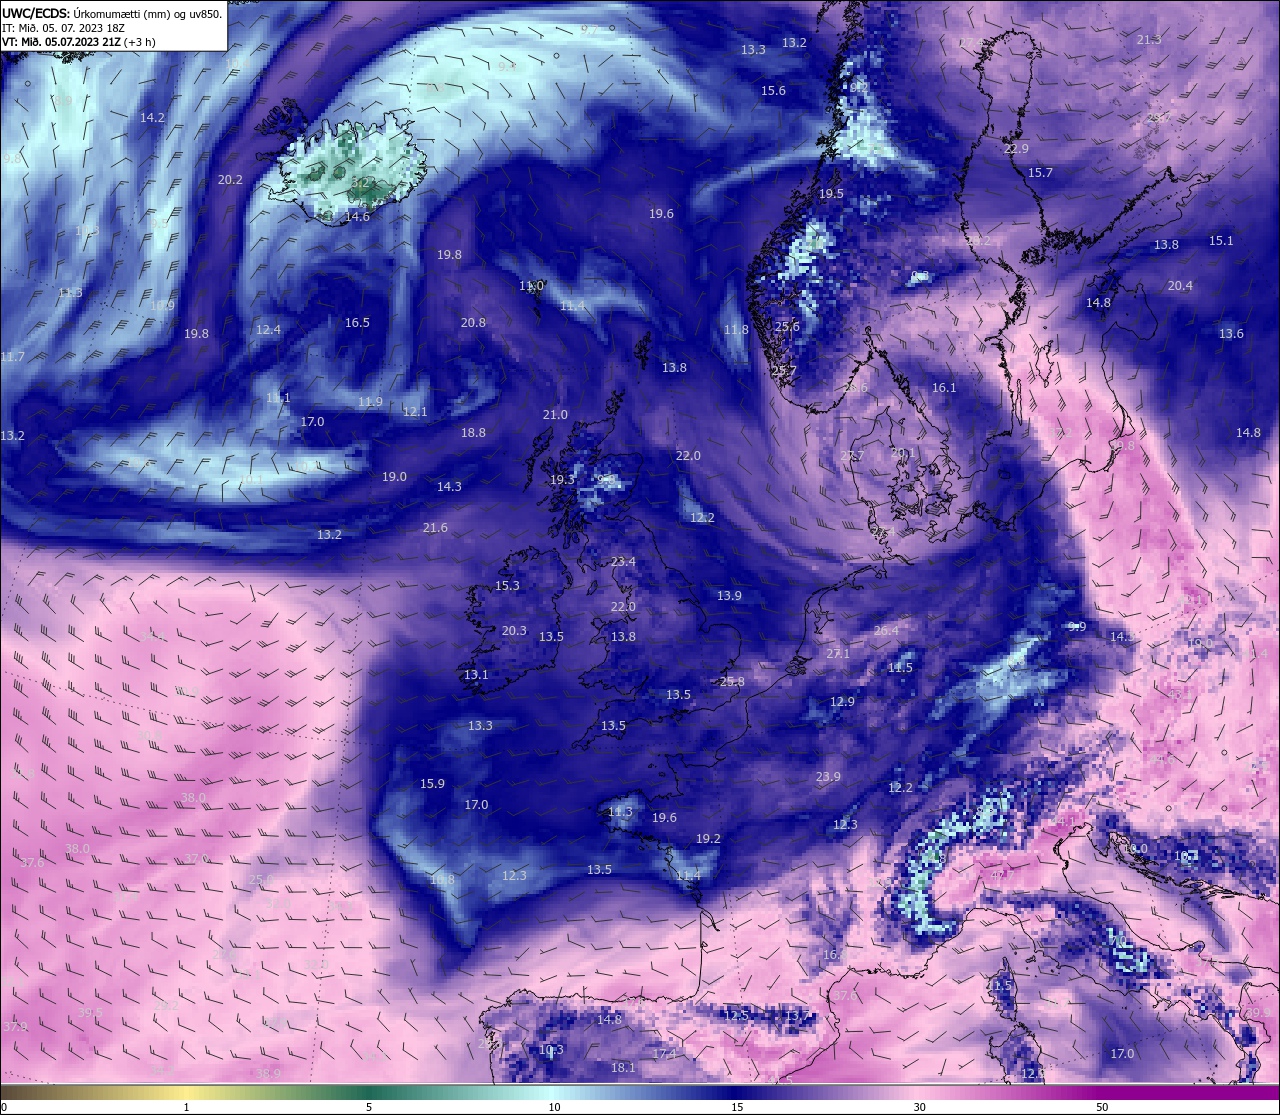This screenshot has width=1280, height=1115.
Task: Click the 14.3 value on the map
Action: [x=449, y=487]
